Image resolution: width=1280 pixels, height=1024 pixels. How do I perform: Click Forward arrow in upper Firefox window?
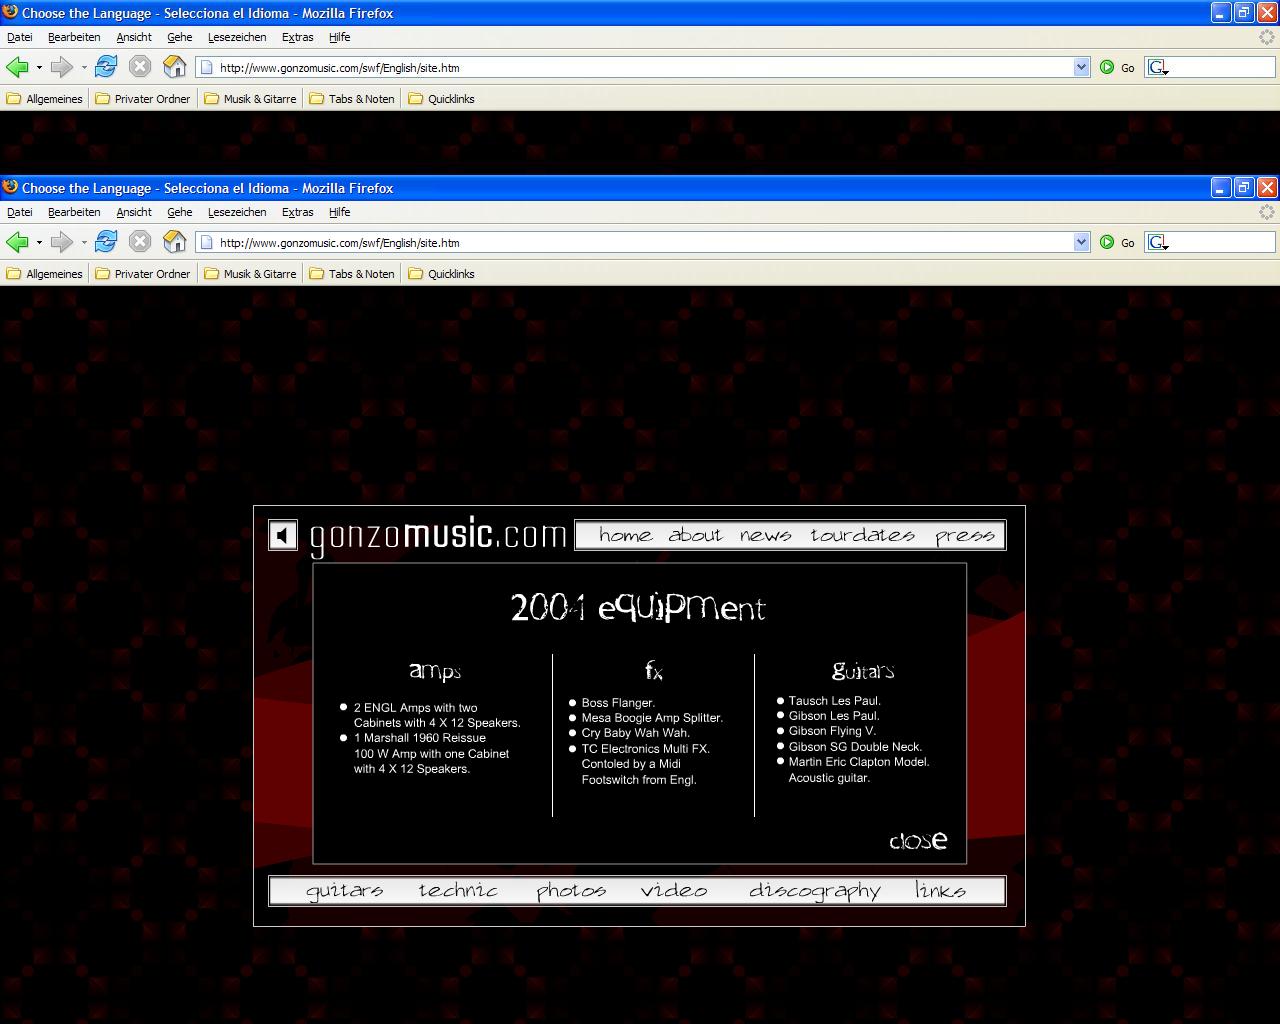pos(62,67)
